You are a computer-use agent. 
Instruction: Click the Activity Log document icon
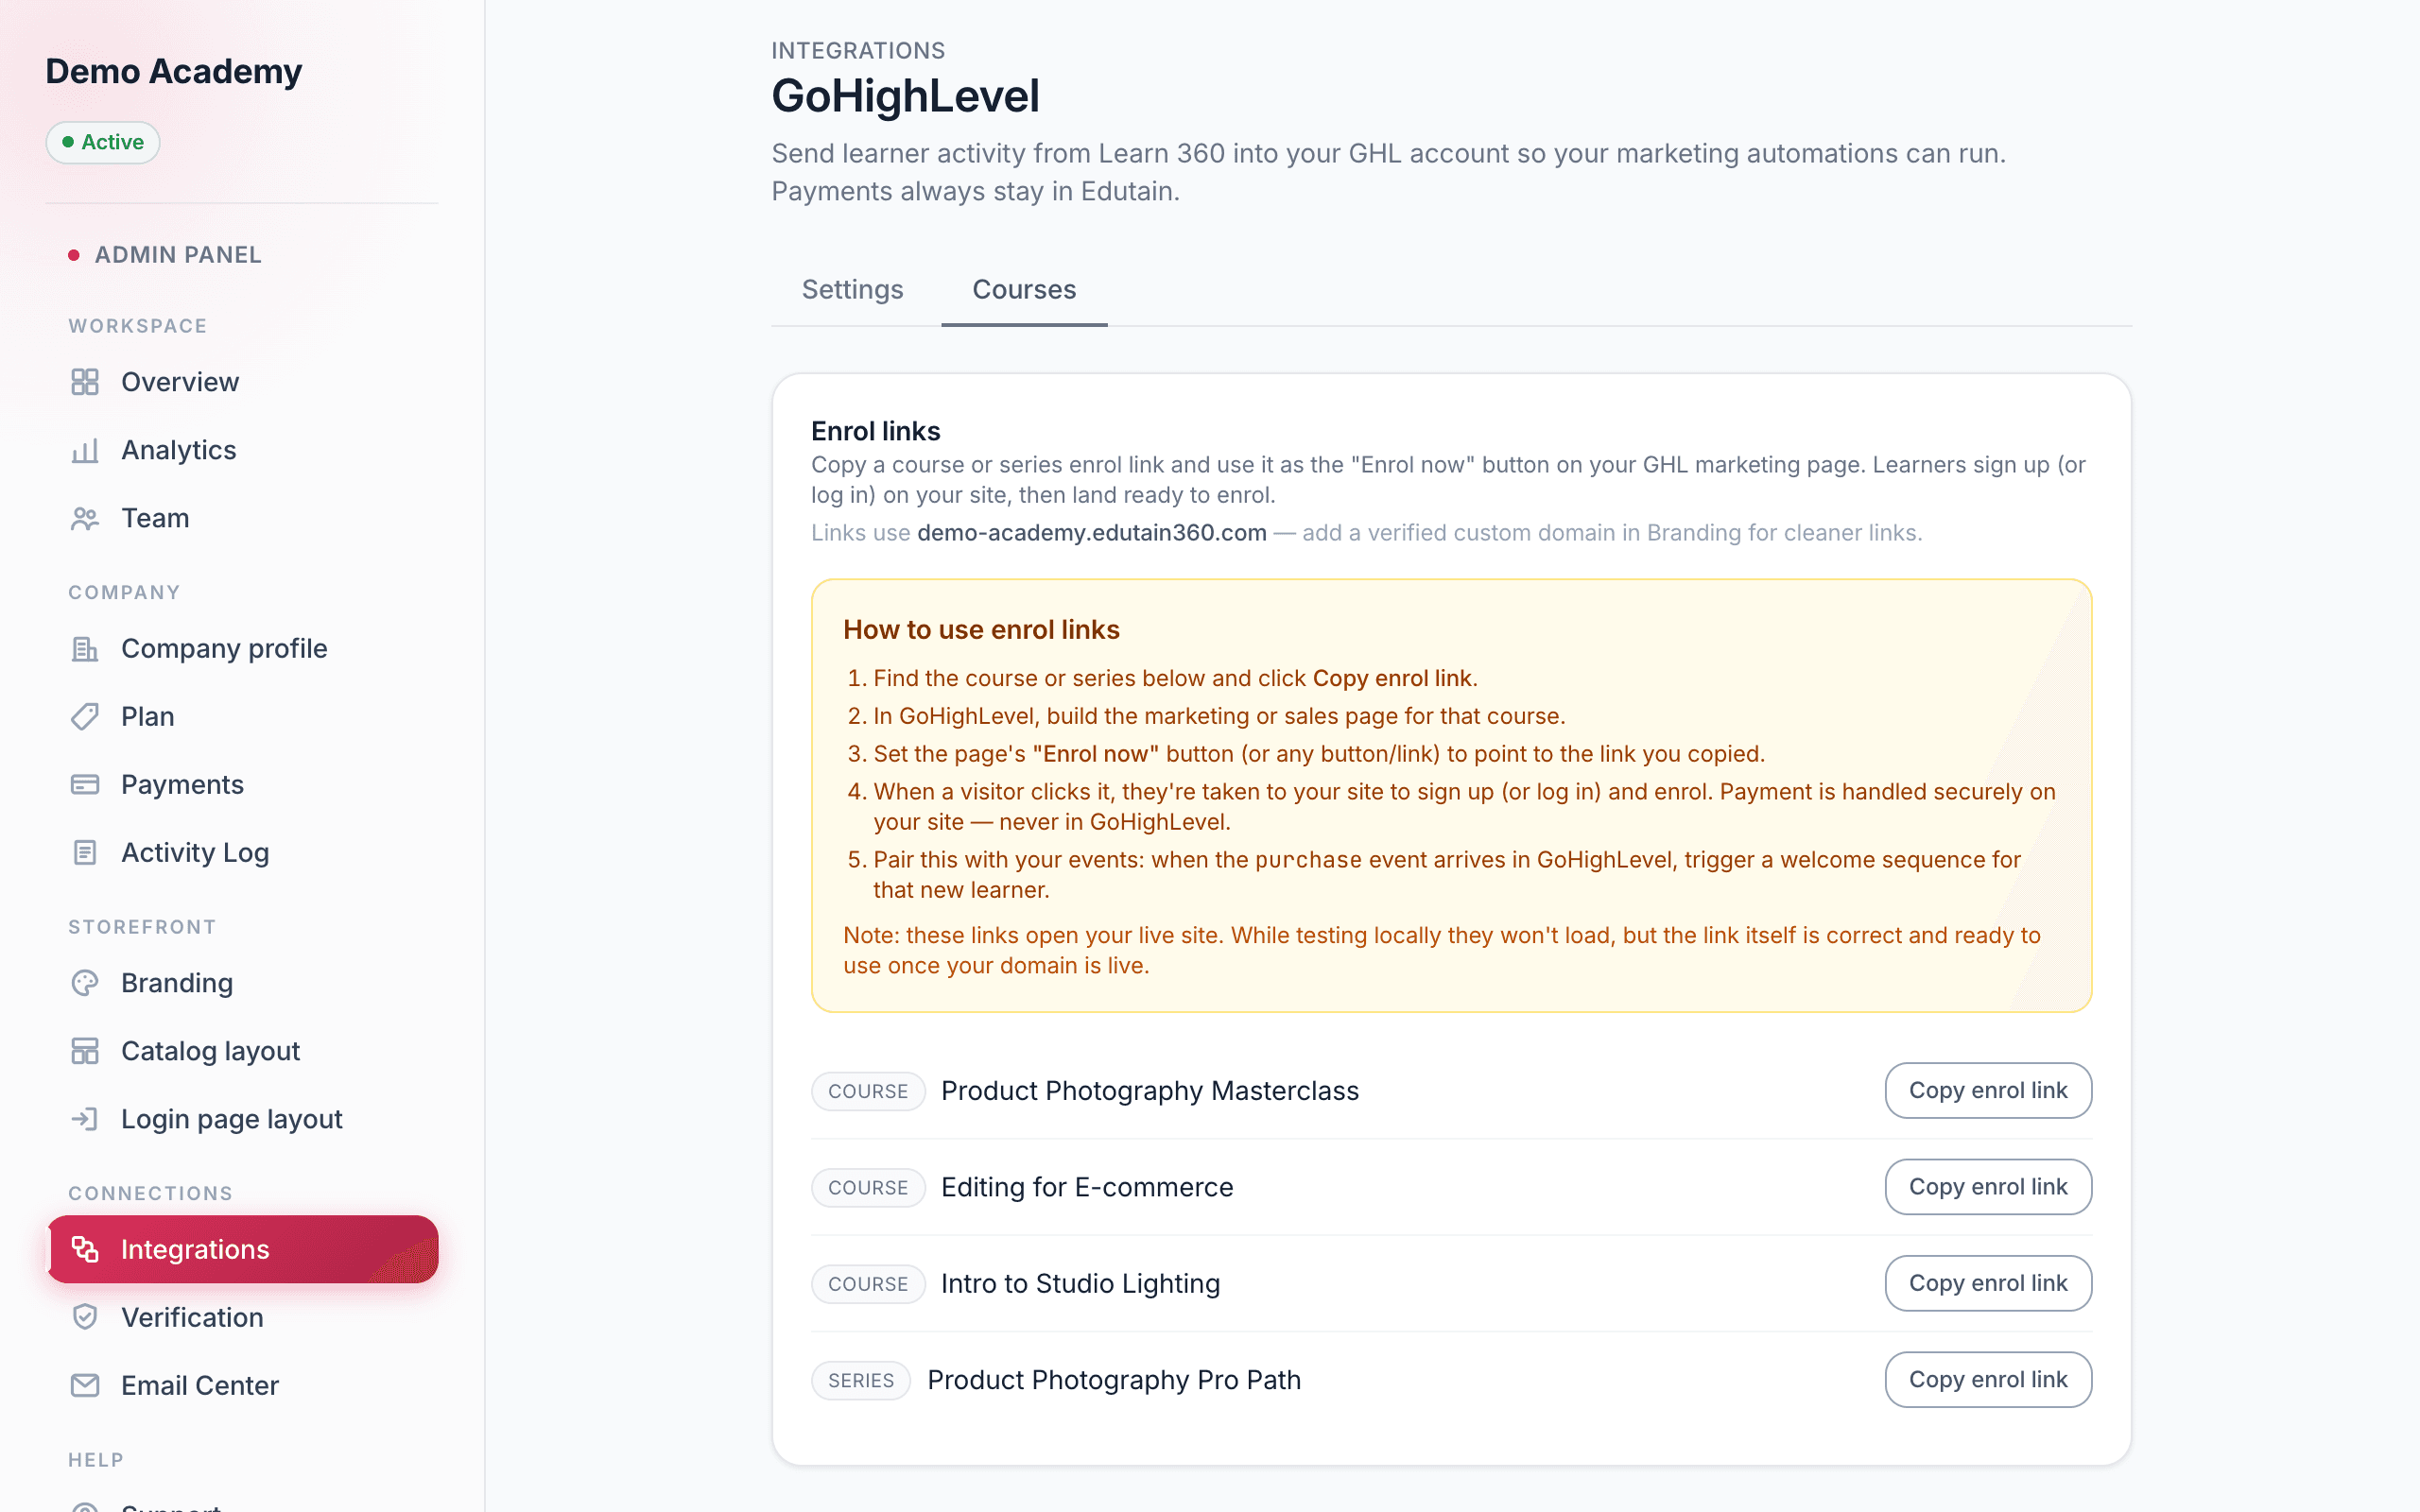(x=85, y=853)
